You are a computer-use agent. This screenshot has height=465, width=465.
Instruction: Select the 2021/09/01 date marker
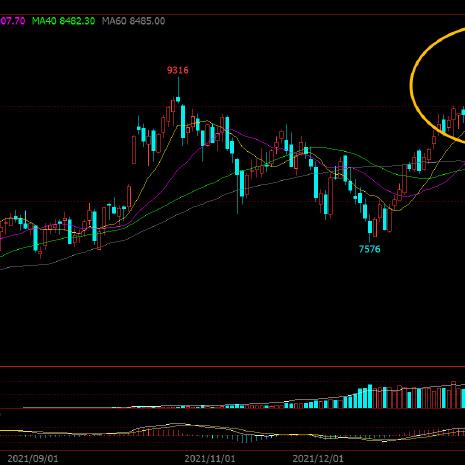(33, 459)
